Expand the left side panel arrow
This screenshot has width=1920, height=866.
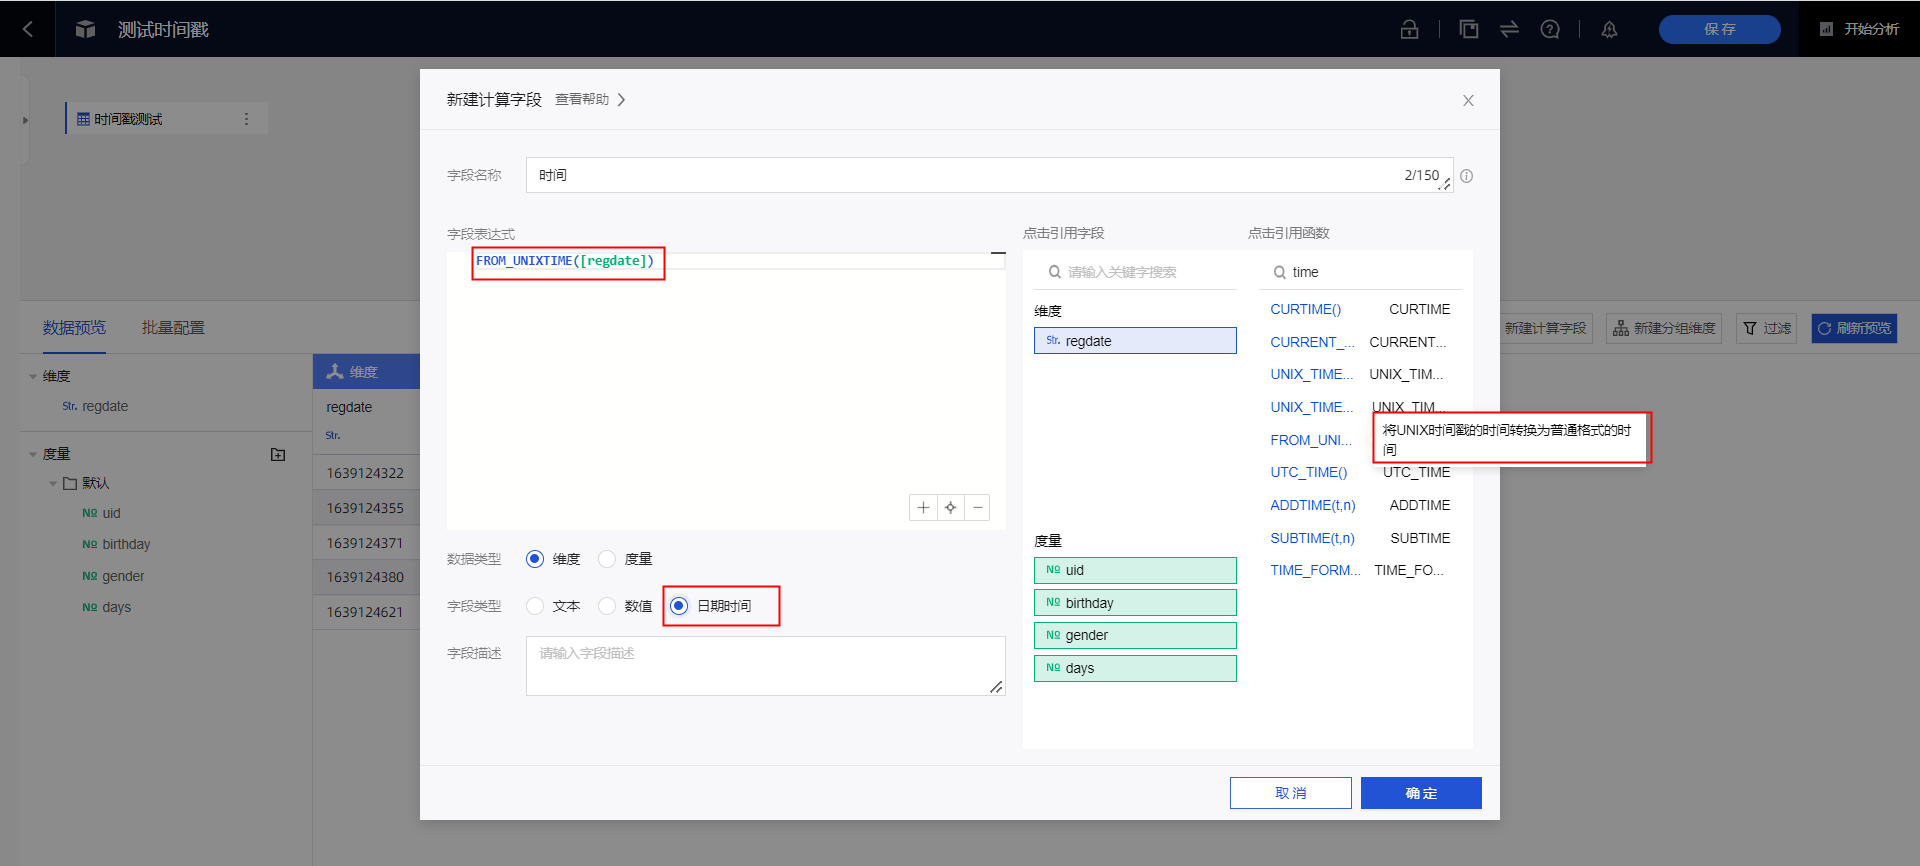(25, 120)
